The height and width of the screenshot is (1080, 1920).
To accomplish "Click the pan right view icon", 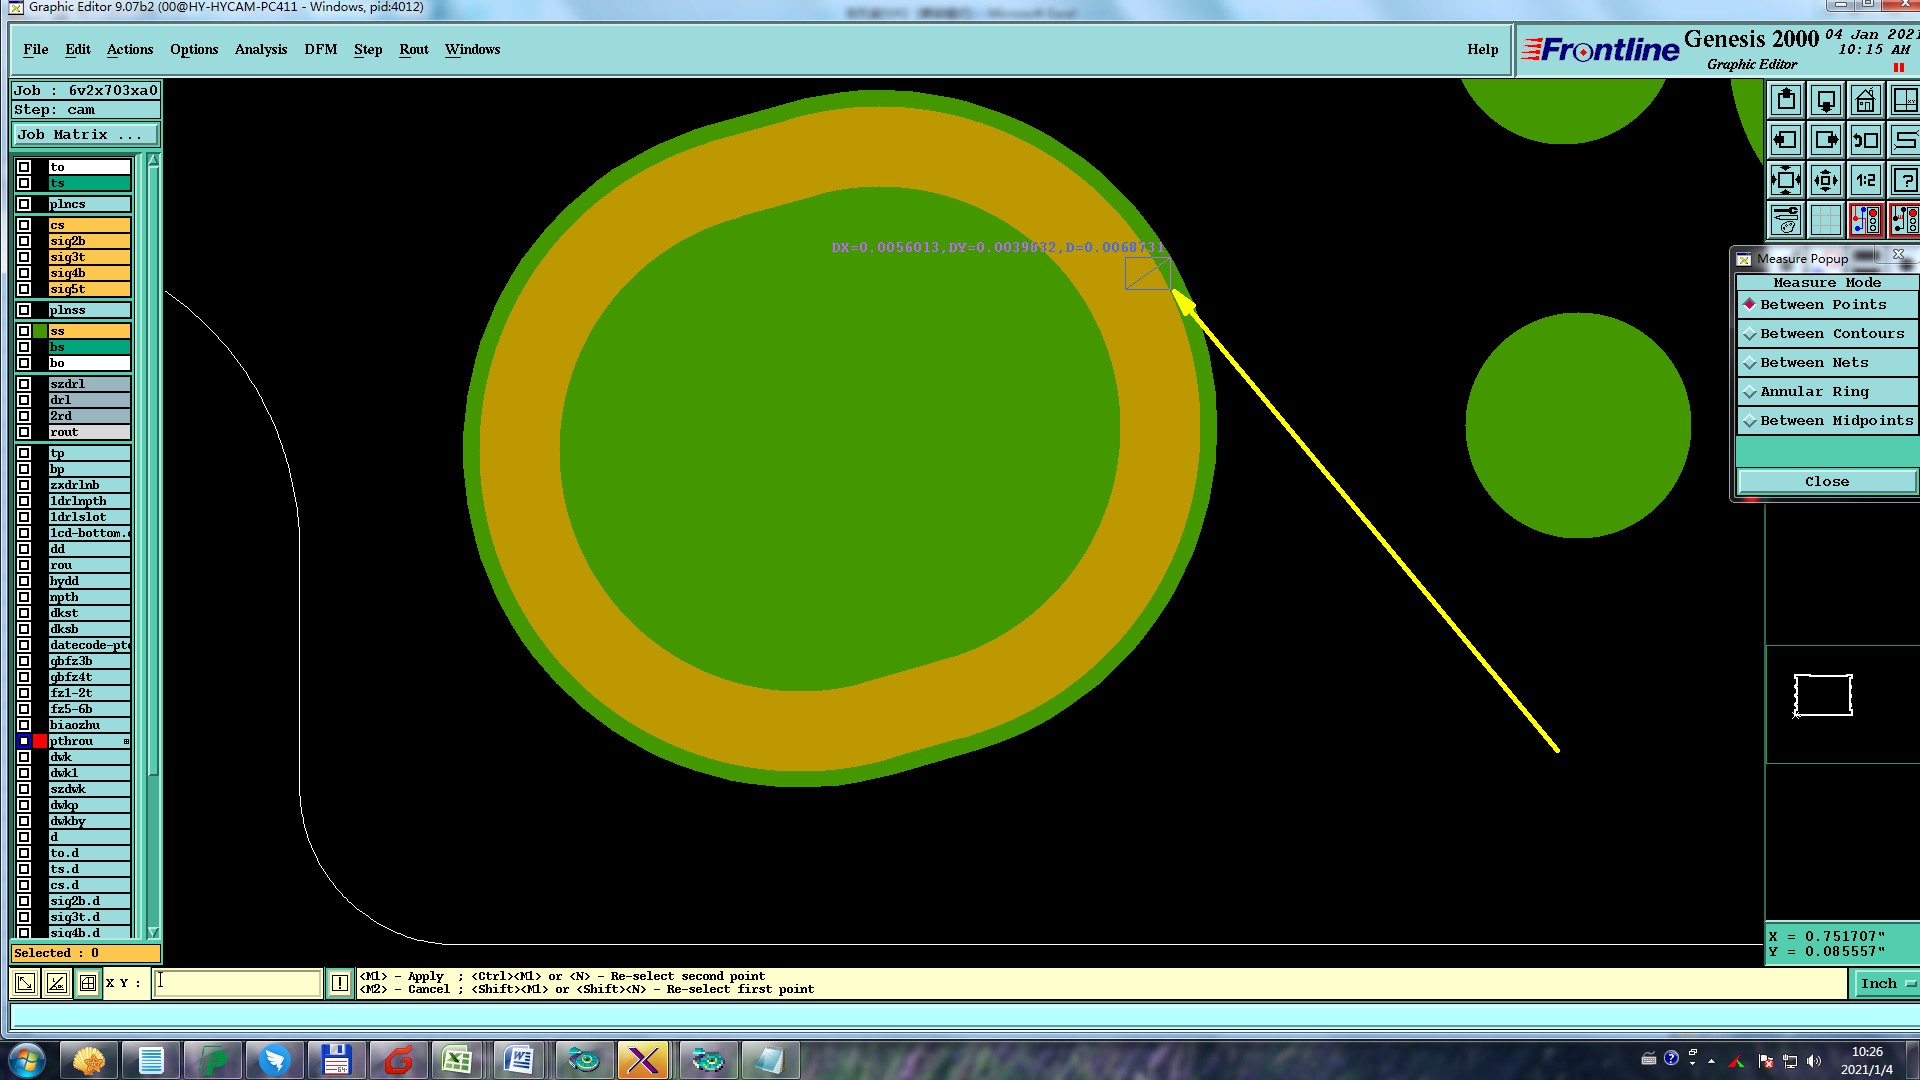I will coord(1826,141).
